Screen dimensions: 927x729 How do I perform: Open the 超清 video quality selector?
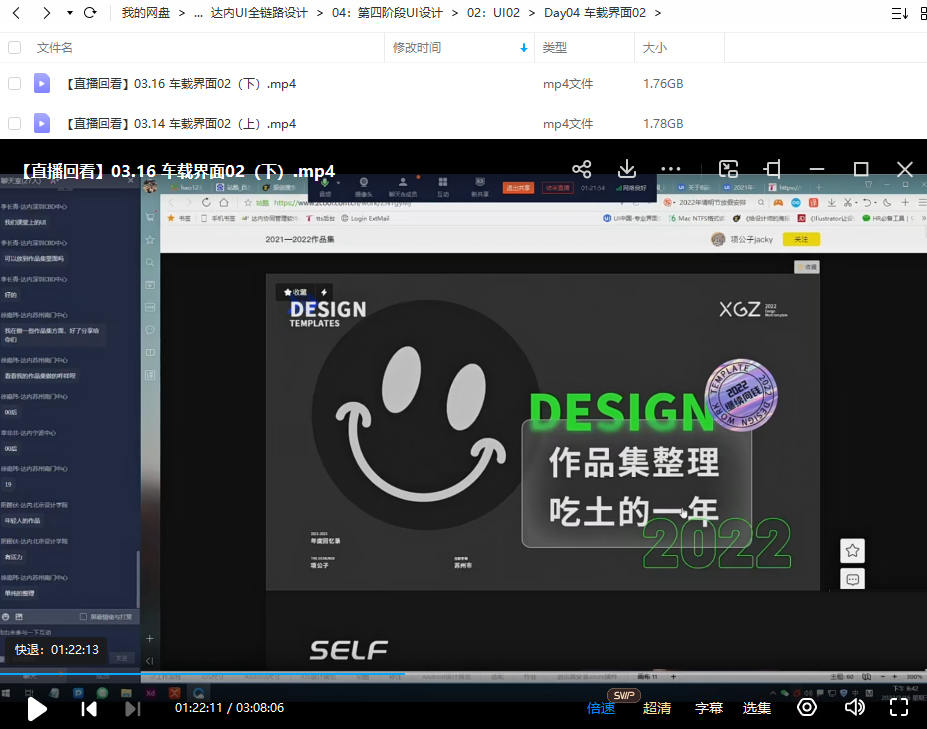(657, 708)
